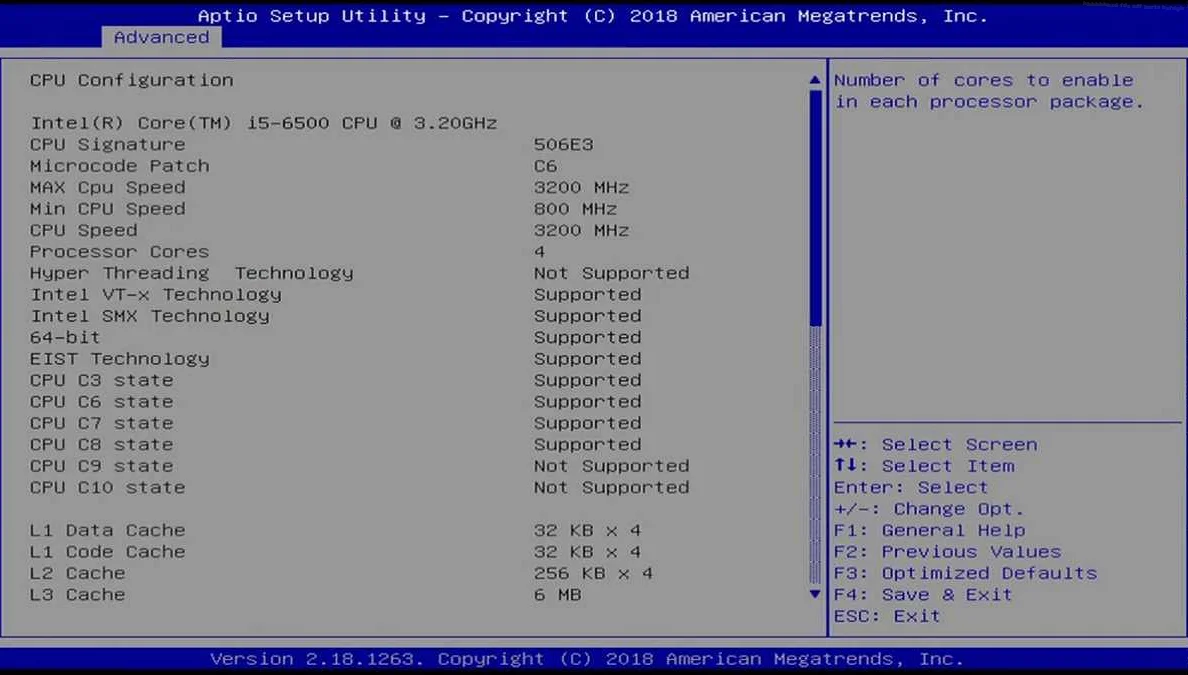This screenshot has height=675, width=1188.
Task: Click the scrollbar down arrow
Action: click(x=814, y=594)
